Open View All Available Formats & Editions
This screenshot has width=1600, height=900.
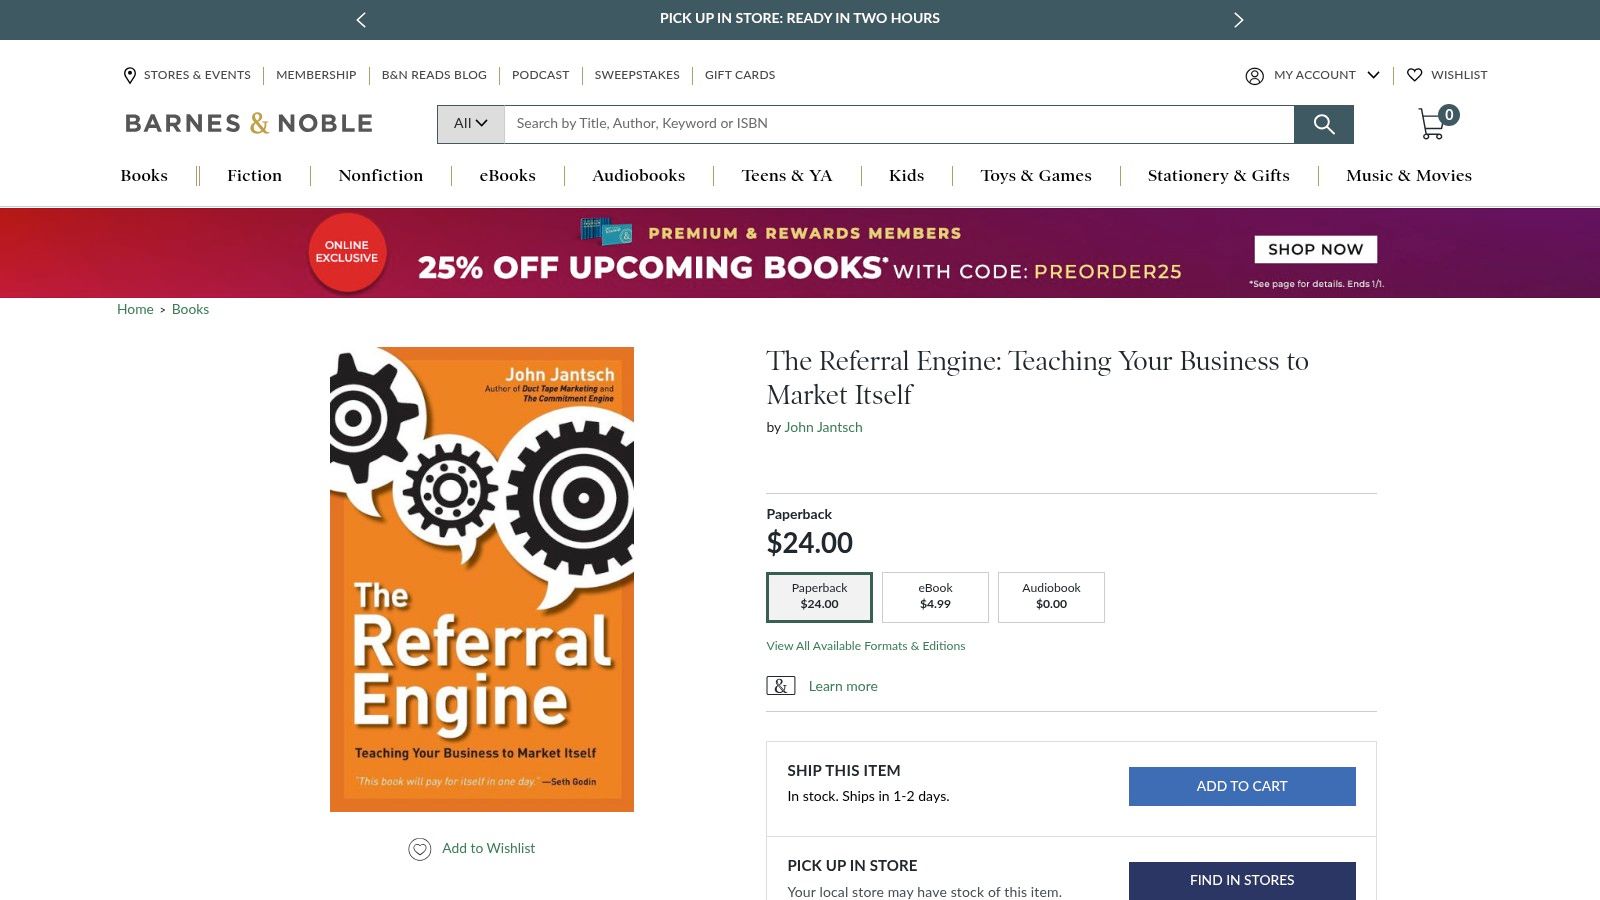coord(864,646)
